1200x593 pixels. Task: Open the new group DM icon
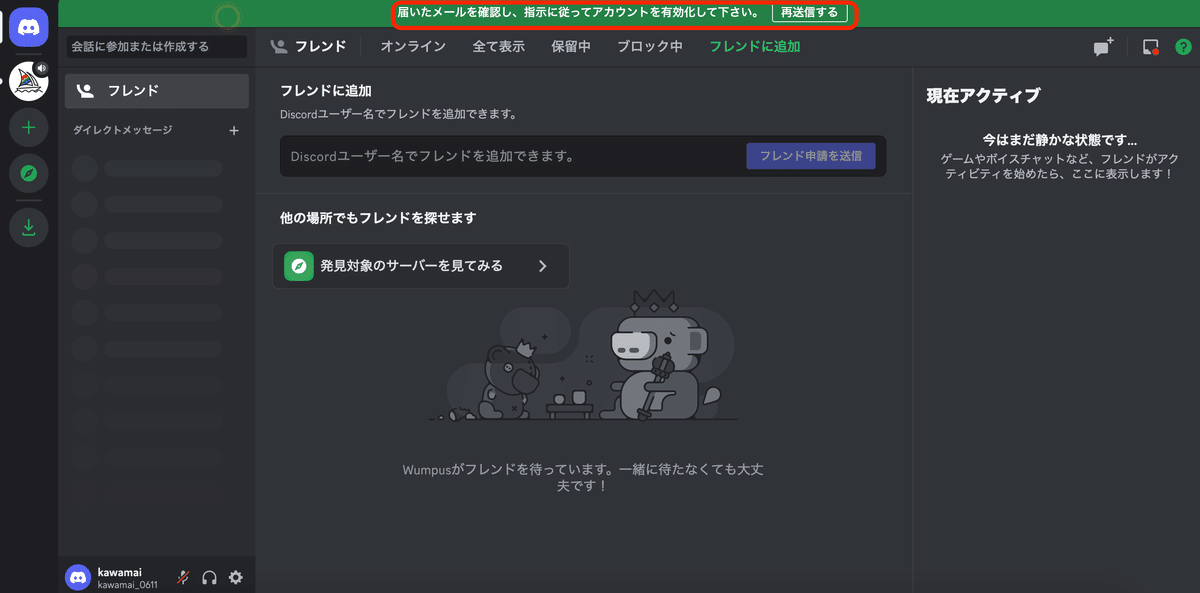tap(1103, 47)
